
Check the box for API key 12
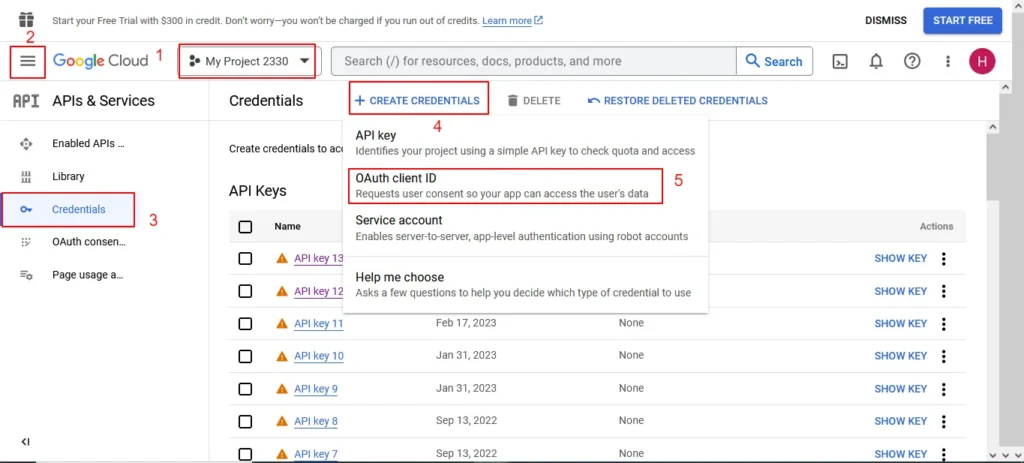(246, 291)
